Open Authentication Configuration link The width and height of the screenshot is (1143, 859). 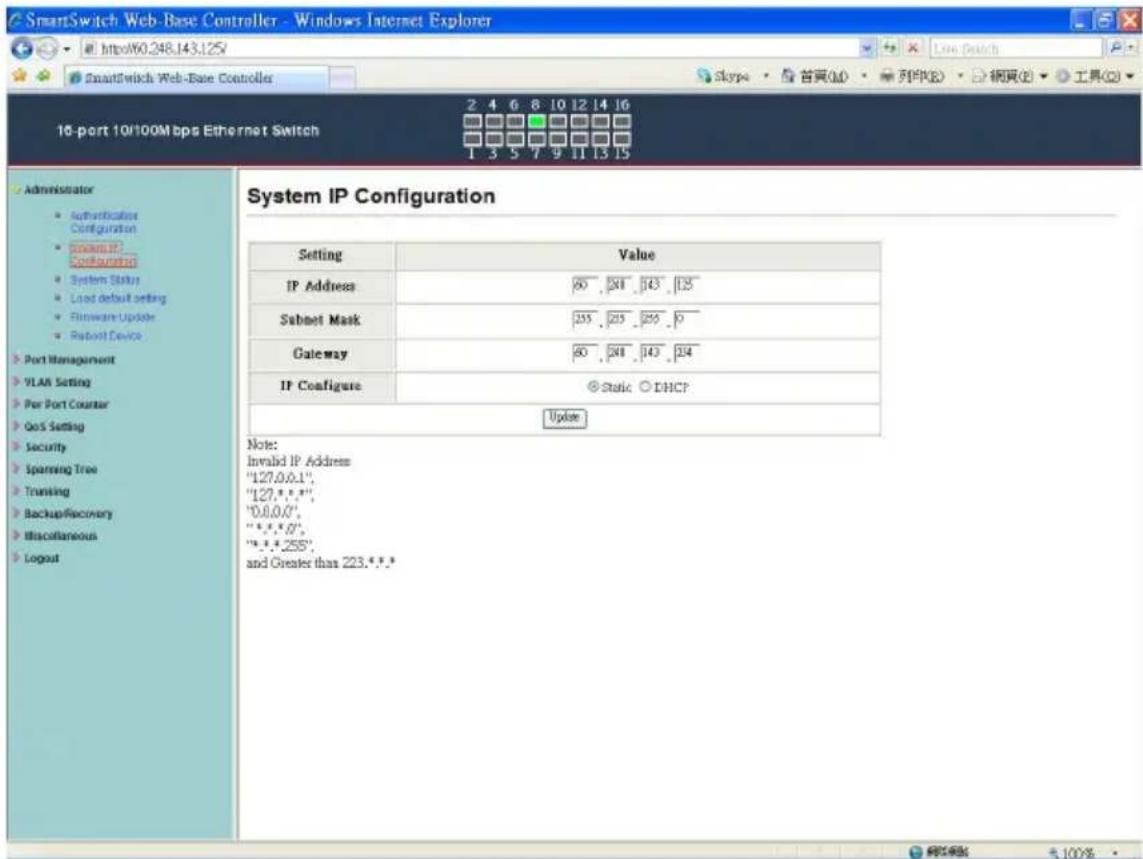click(x=104, y=222)
